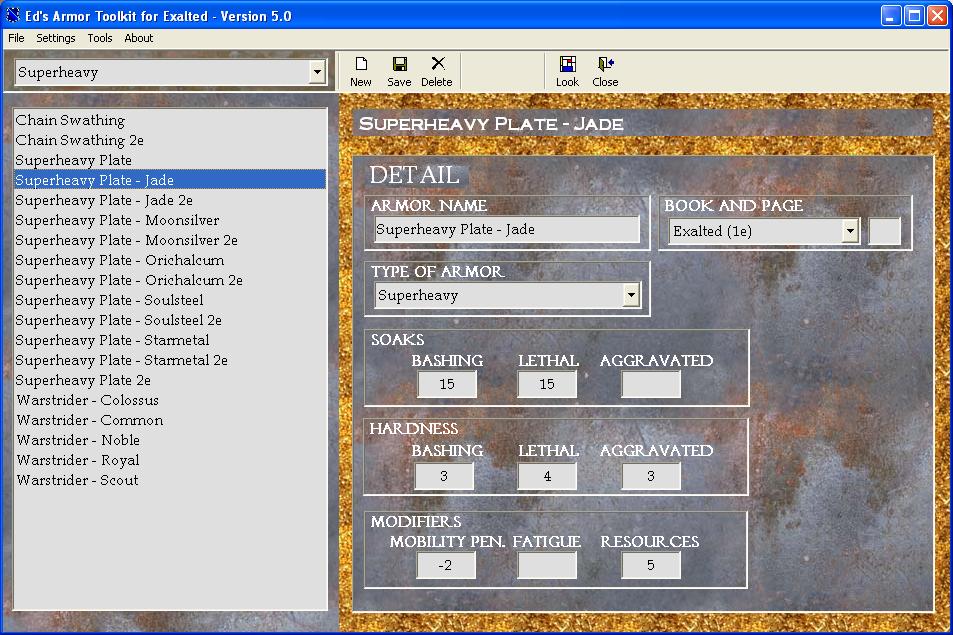953x635 pixels.
Task: Select Superheavy Plate - Soulsteel 2e
Action: tap(170, 320)
